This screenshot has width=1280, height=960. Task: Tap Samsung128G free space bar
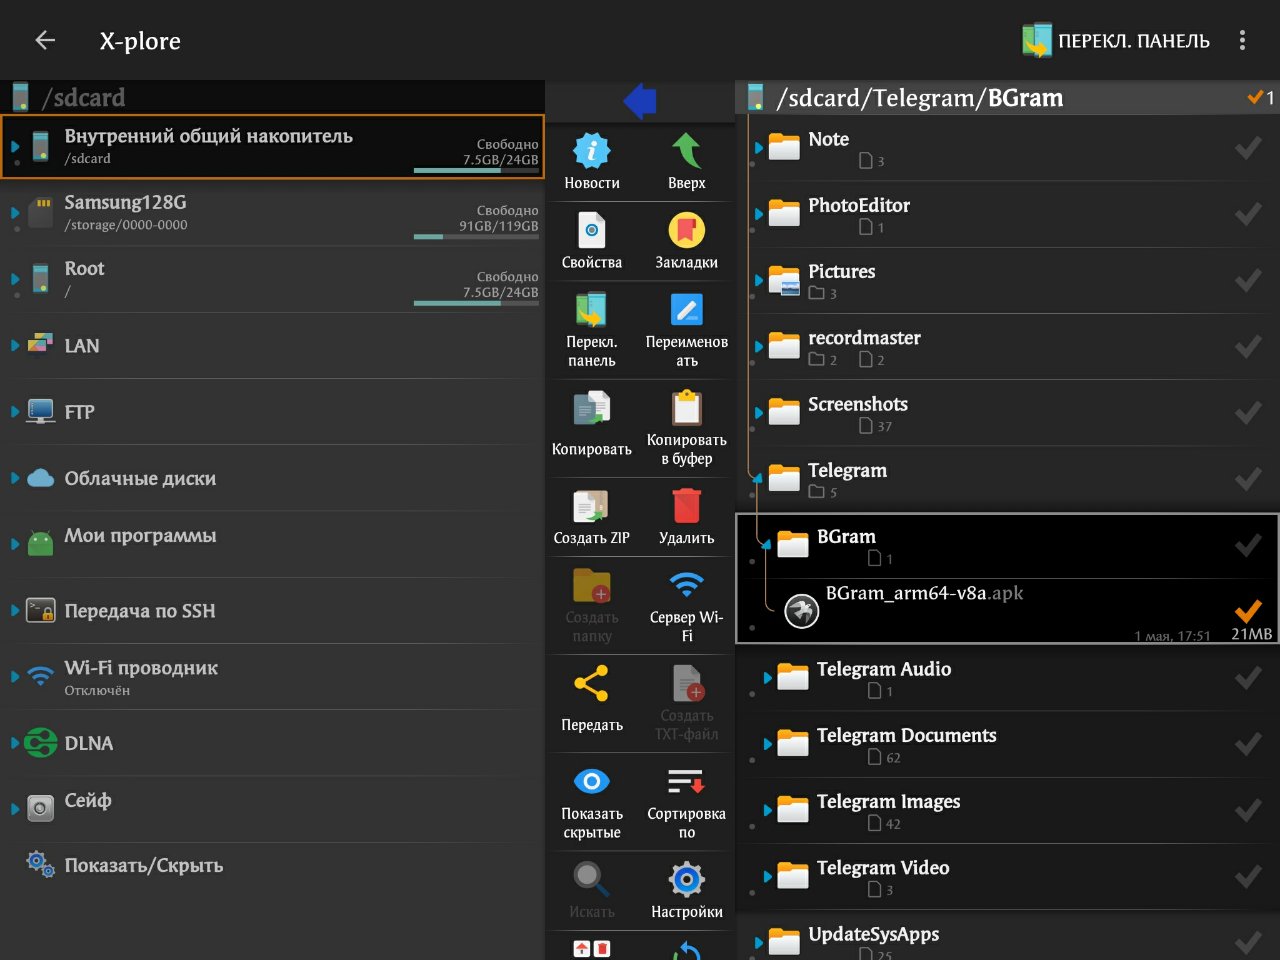tap(476, 237)
